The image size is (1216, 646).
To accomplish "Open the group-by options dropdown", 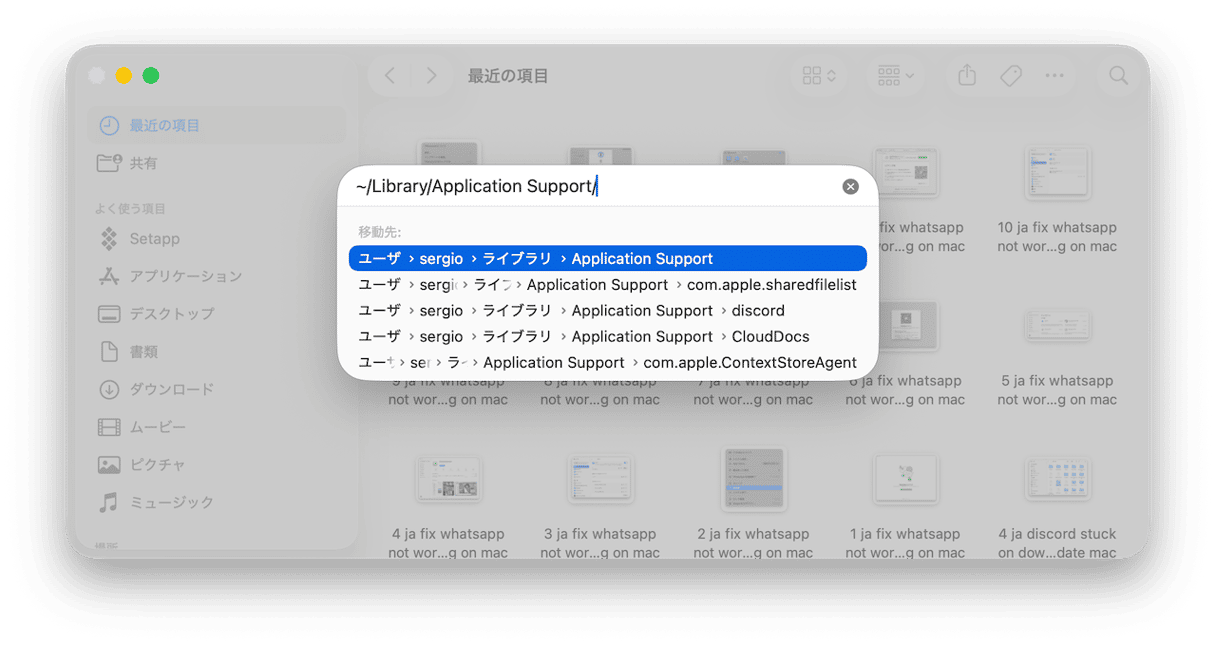I will pyautogui.click(x=895, y=76).
